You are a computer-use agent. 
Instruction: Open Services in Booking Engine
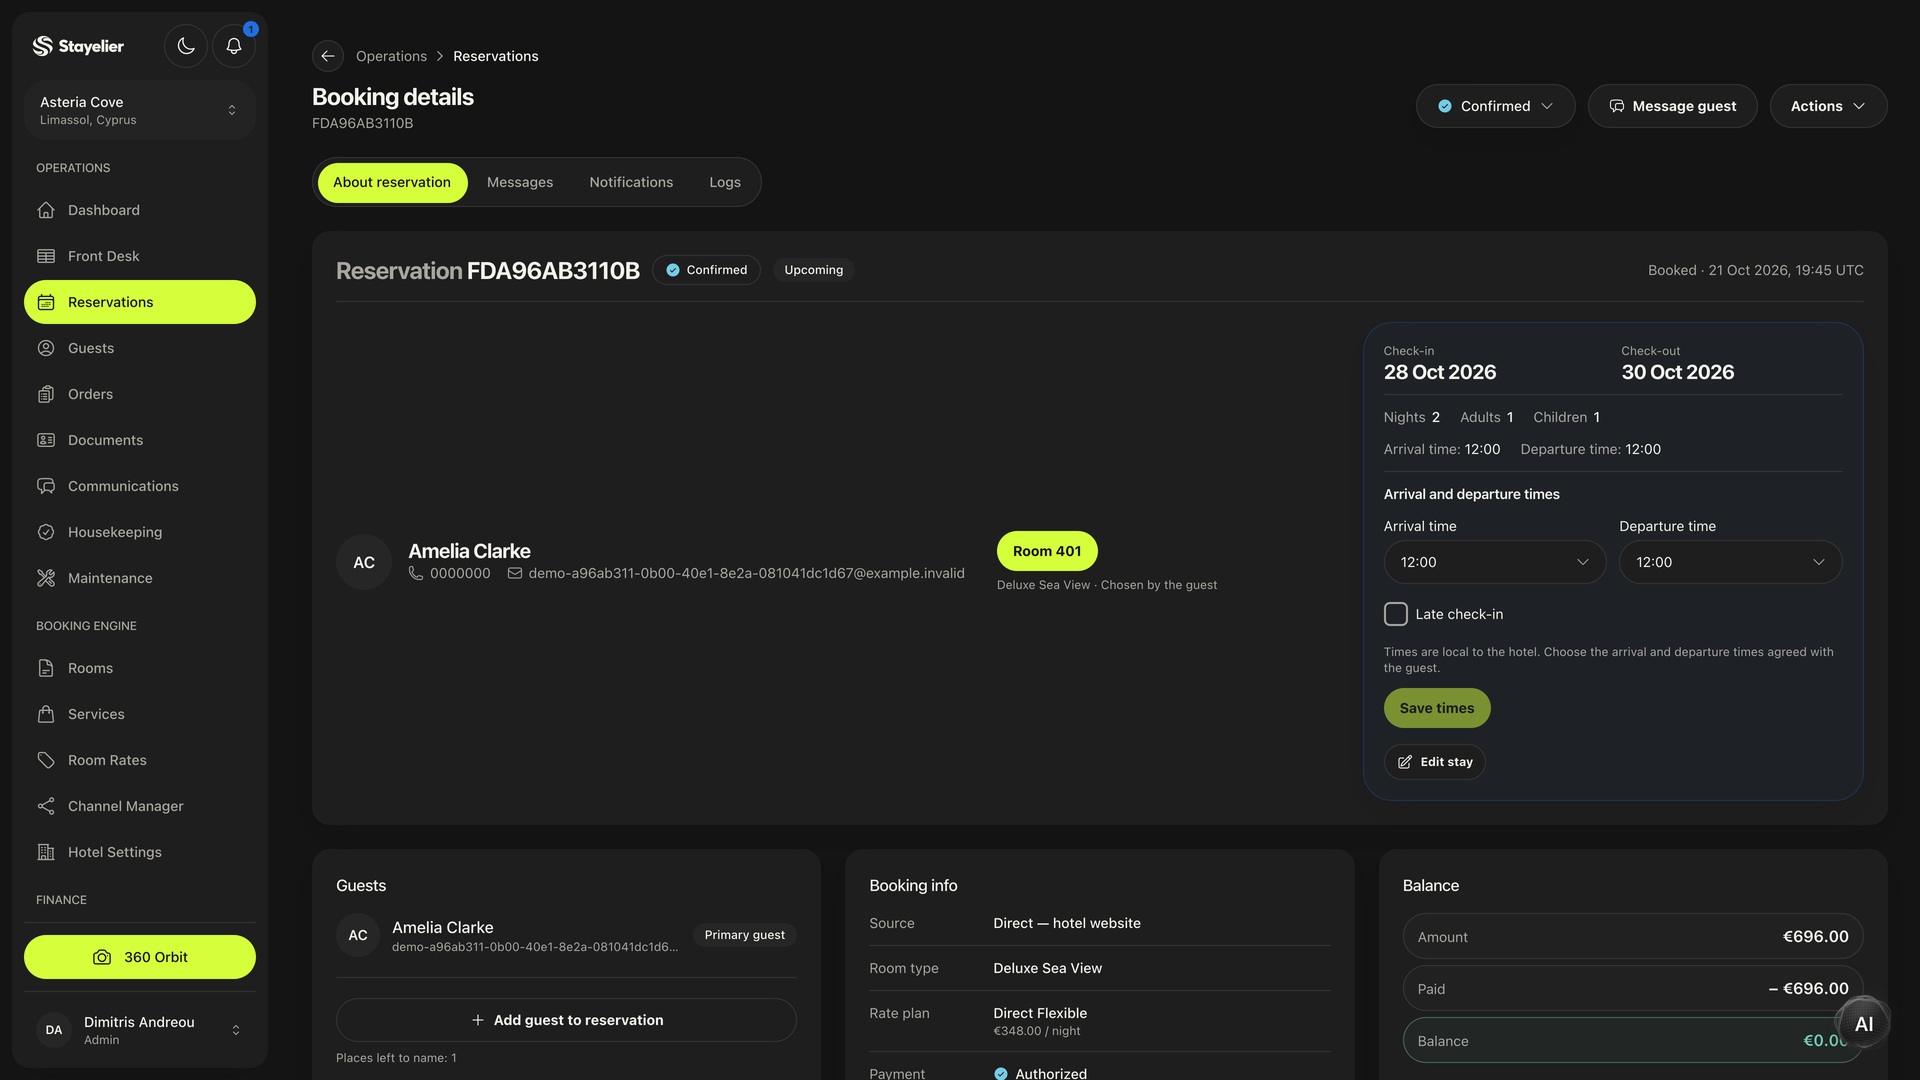click(140, 714)
